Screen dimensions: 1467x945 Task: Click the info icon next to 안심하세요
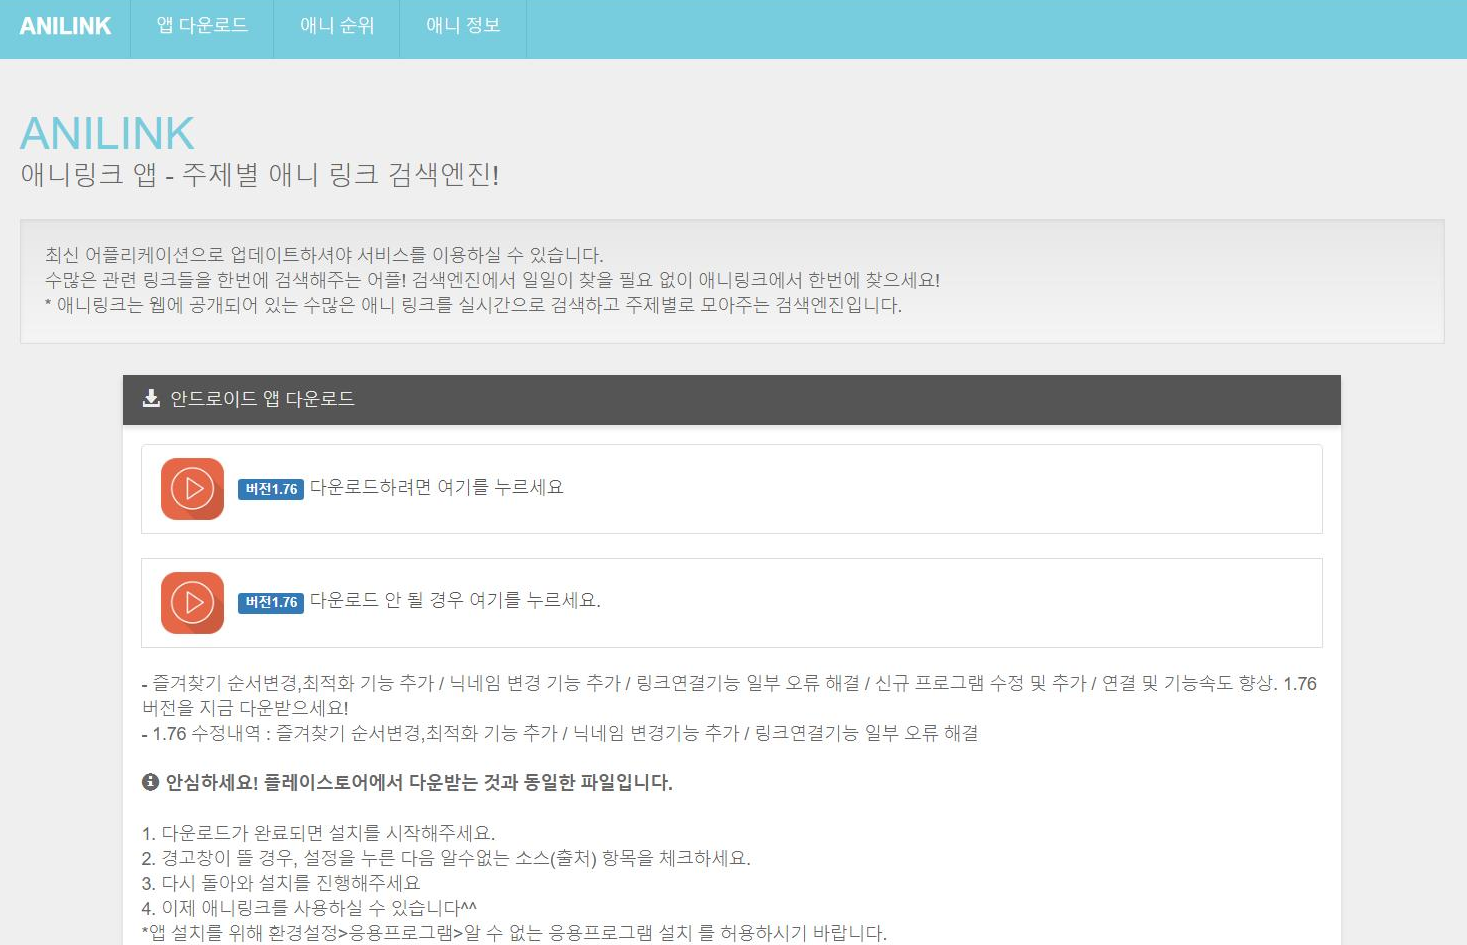(150, 782)
